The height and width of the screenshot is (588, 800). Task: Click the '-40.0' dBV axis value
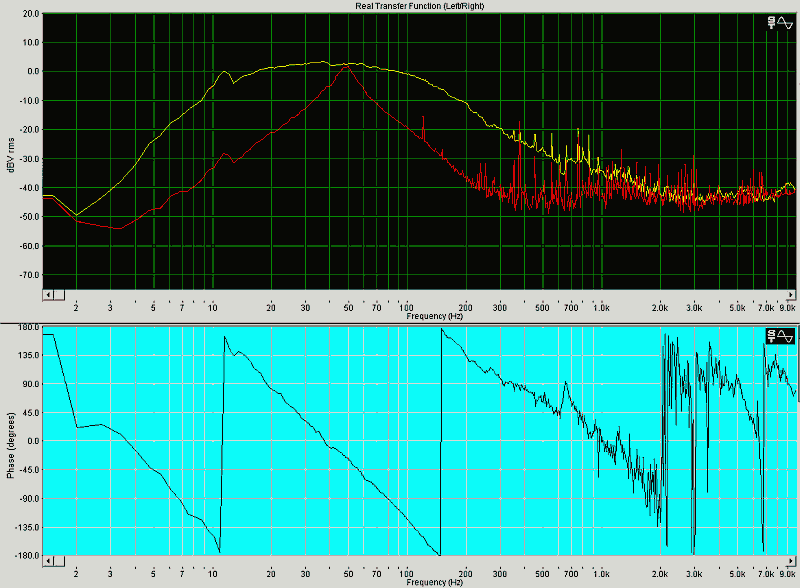30,188
